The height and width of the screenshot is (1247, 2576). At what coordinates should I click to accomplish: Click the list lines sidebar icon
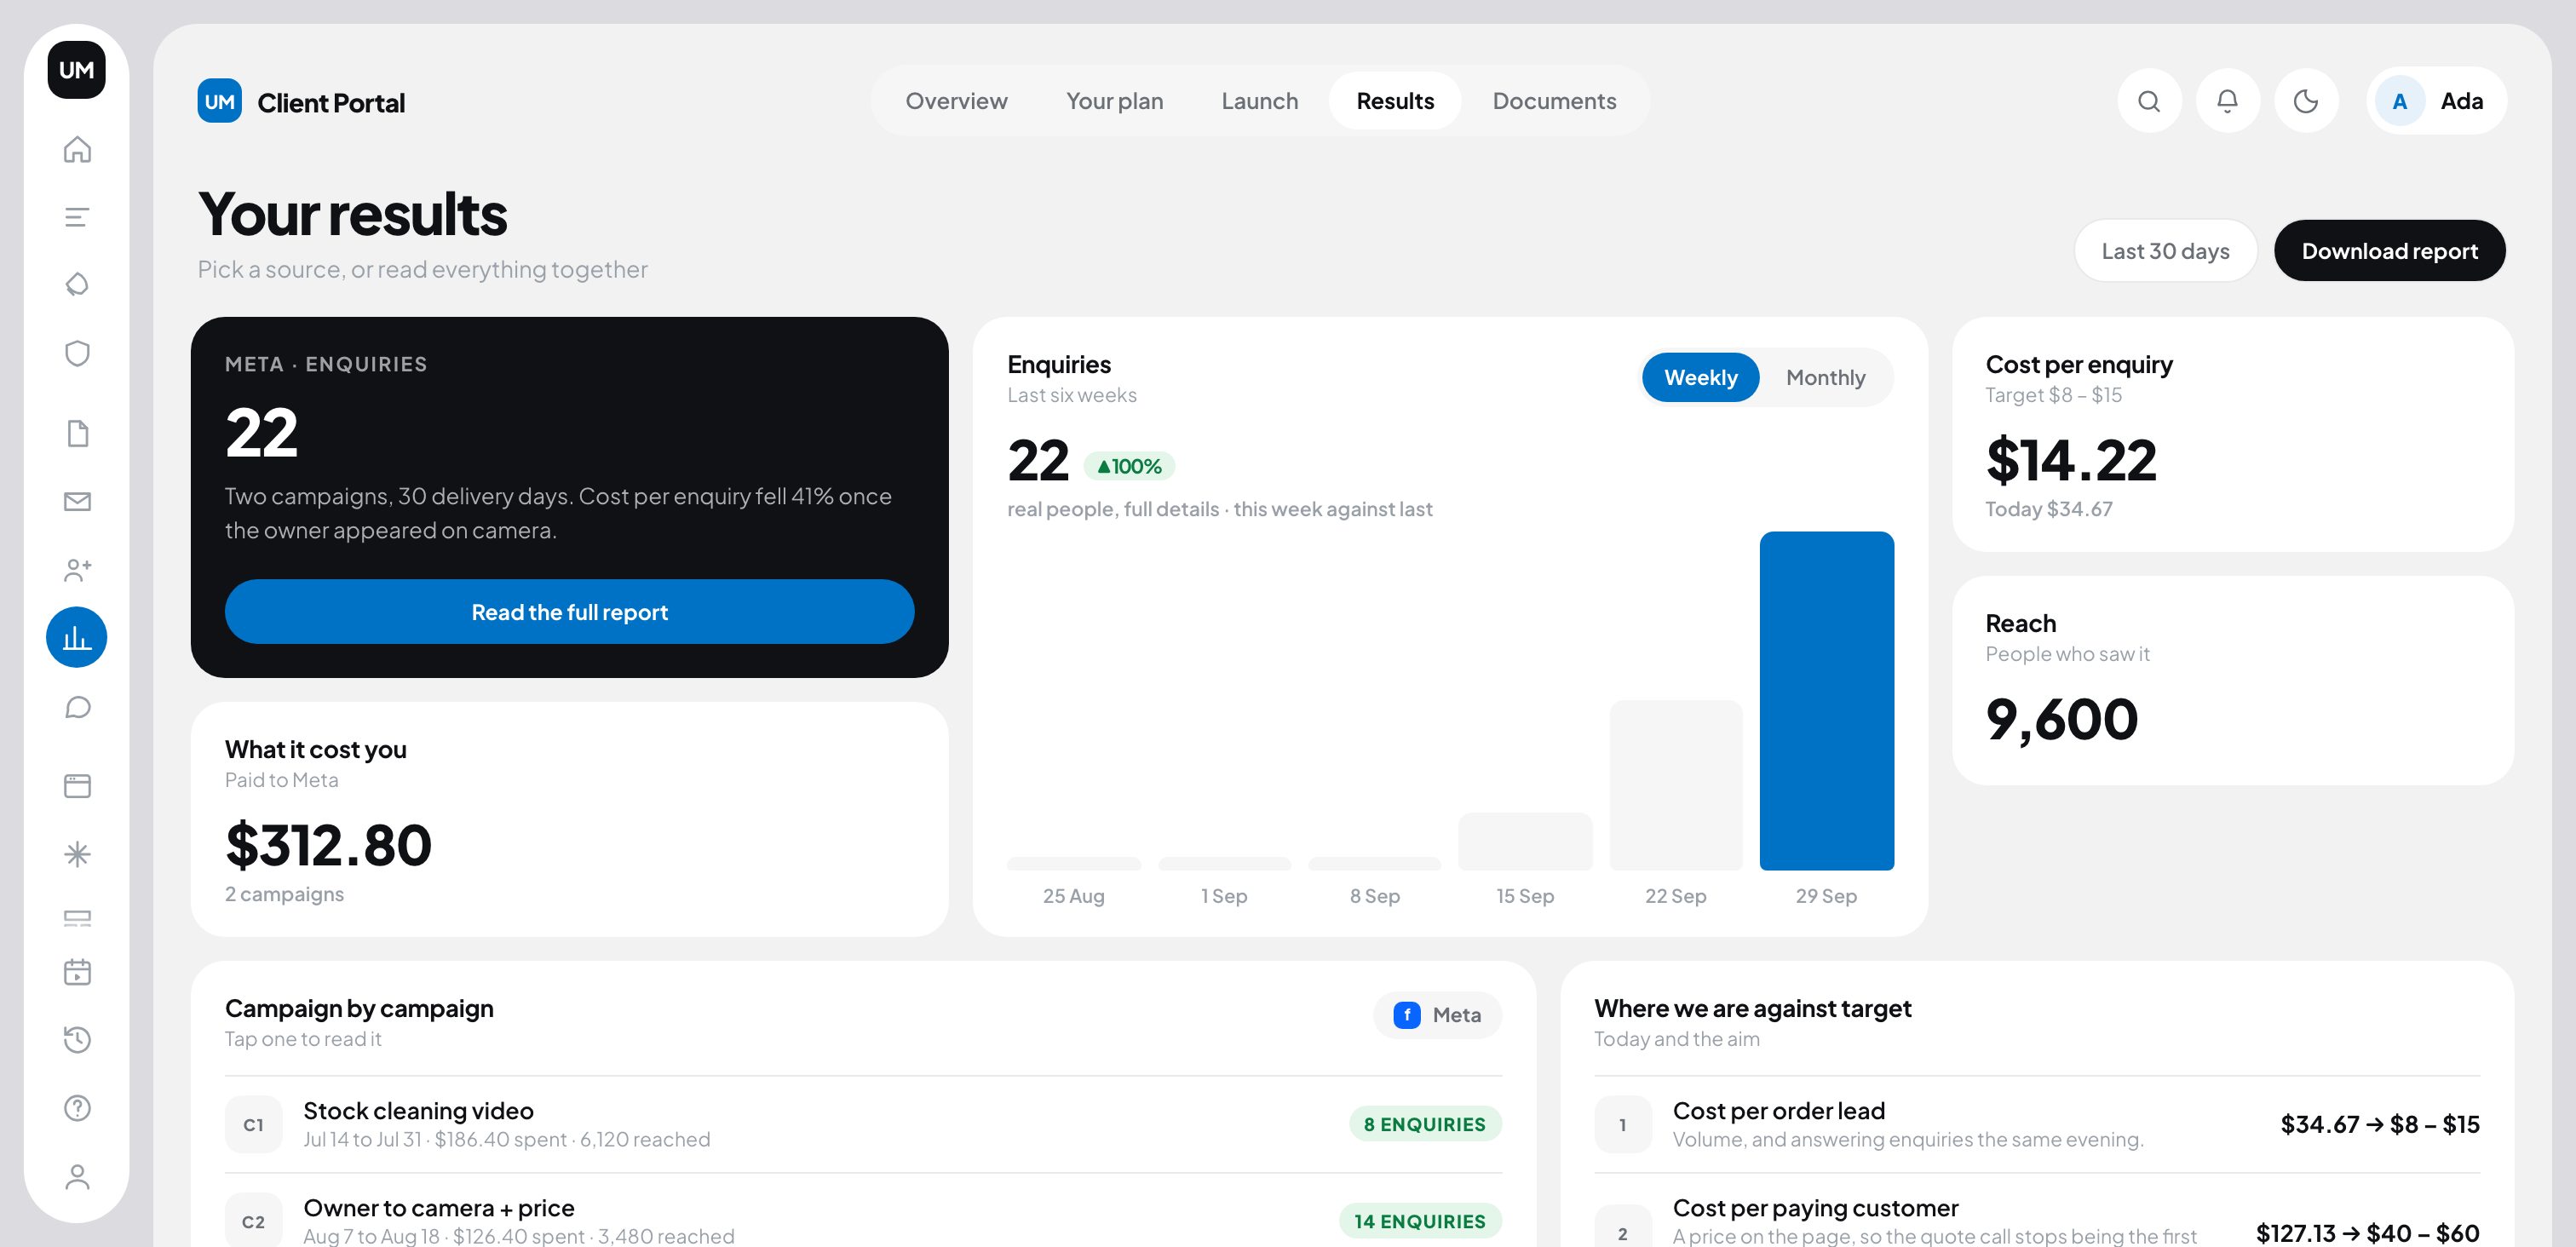coord(77,217)
